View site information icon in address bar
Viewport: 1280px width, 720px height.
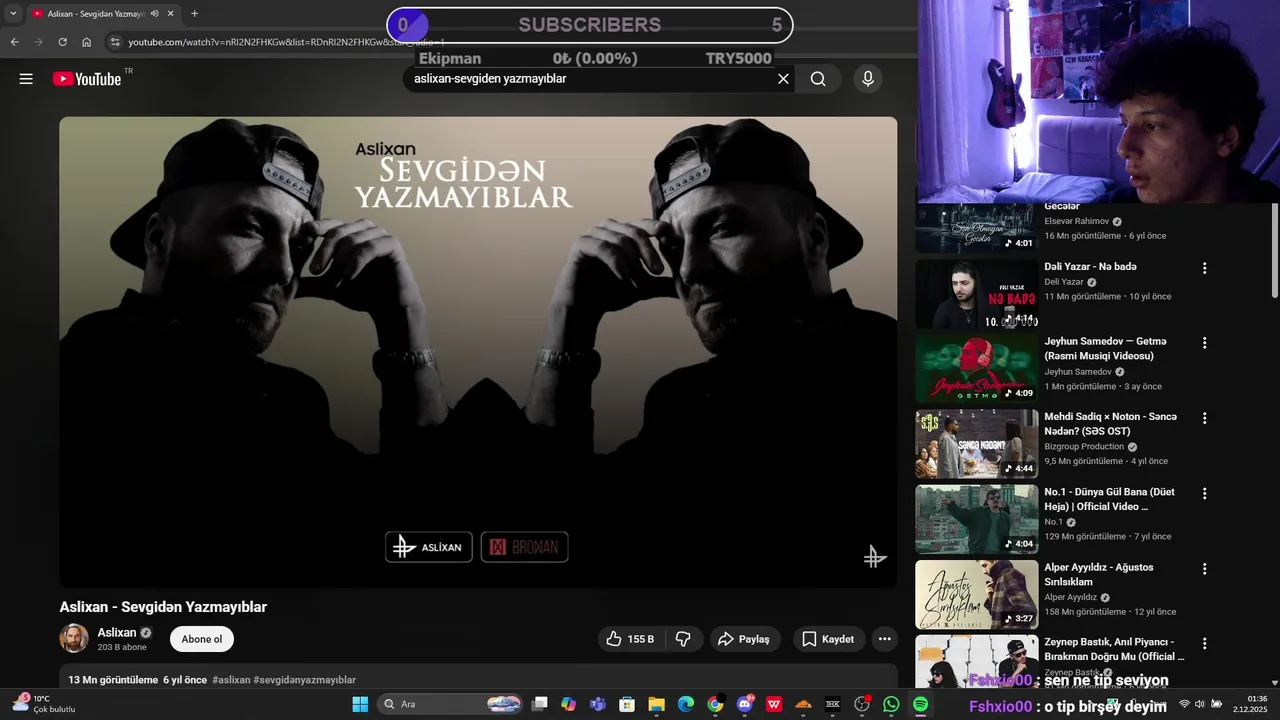(115, 42)
